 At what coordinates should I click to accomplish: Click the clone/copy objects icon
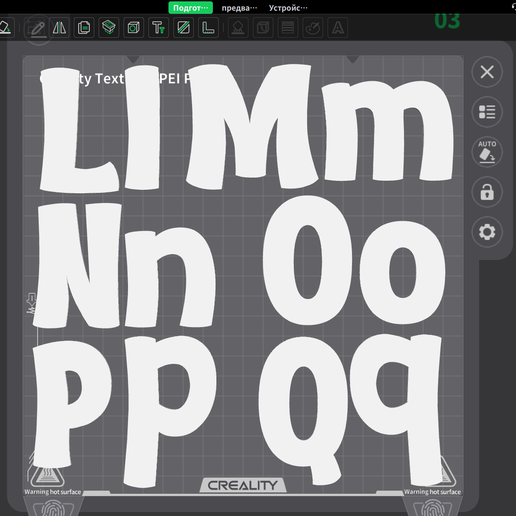tap(84, 28)
